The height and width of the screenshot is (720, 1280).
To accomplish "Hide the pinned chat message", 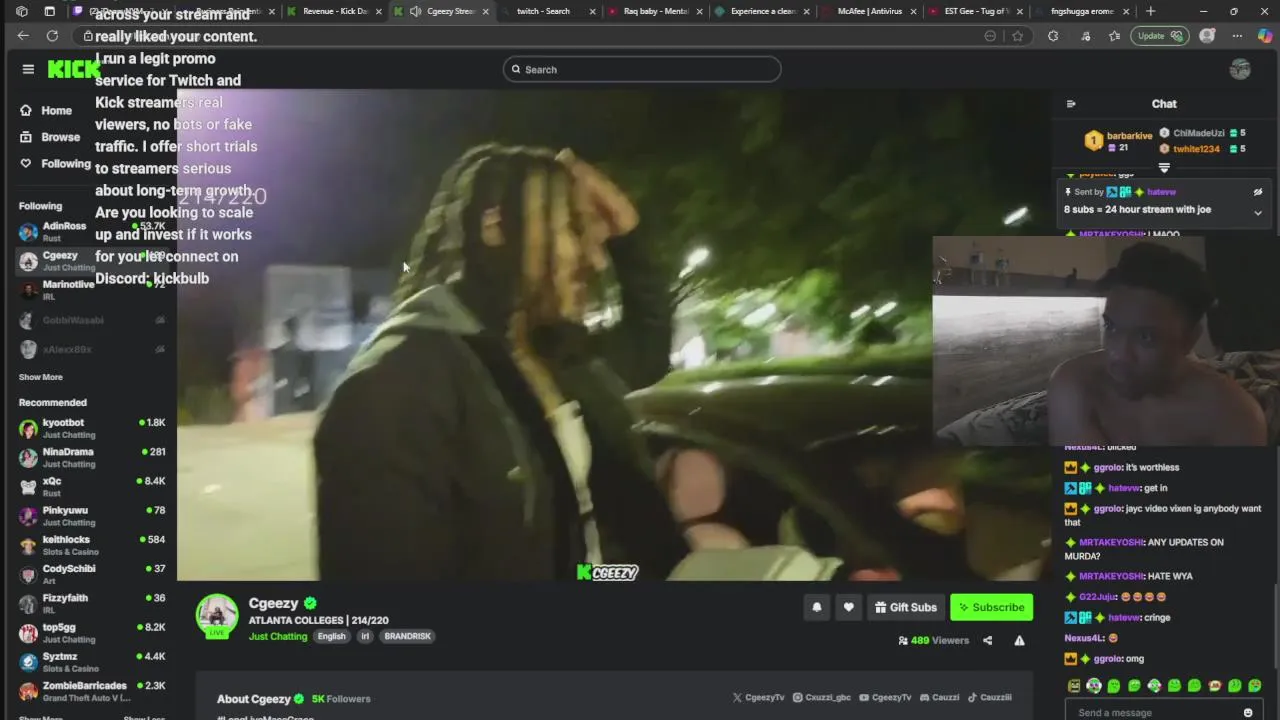I will [x=1258, y=192].
